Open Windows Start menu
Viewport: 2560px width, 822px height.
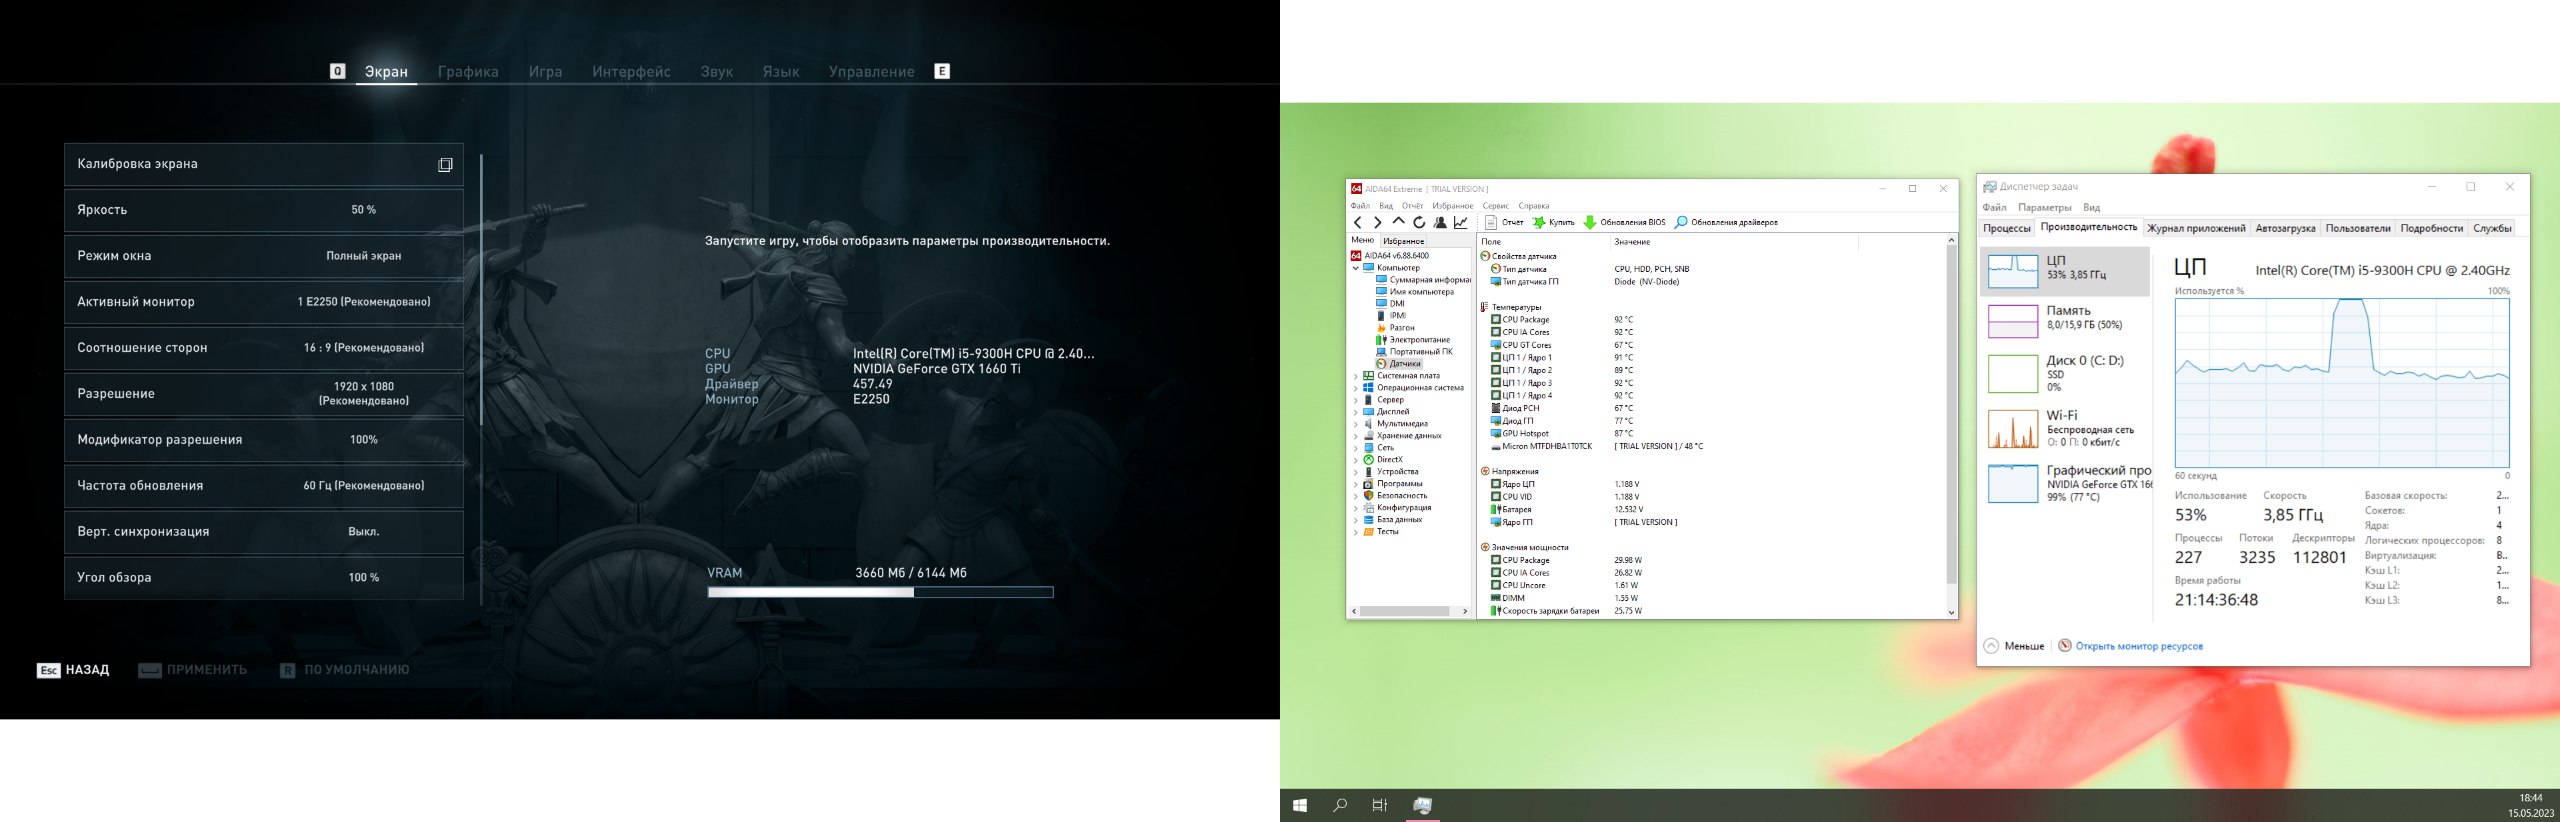(1300, 805)
